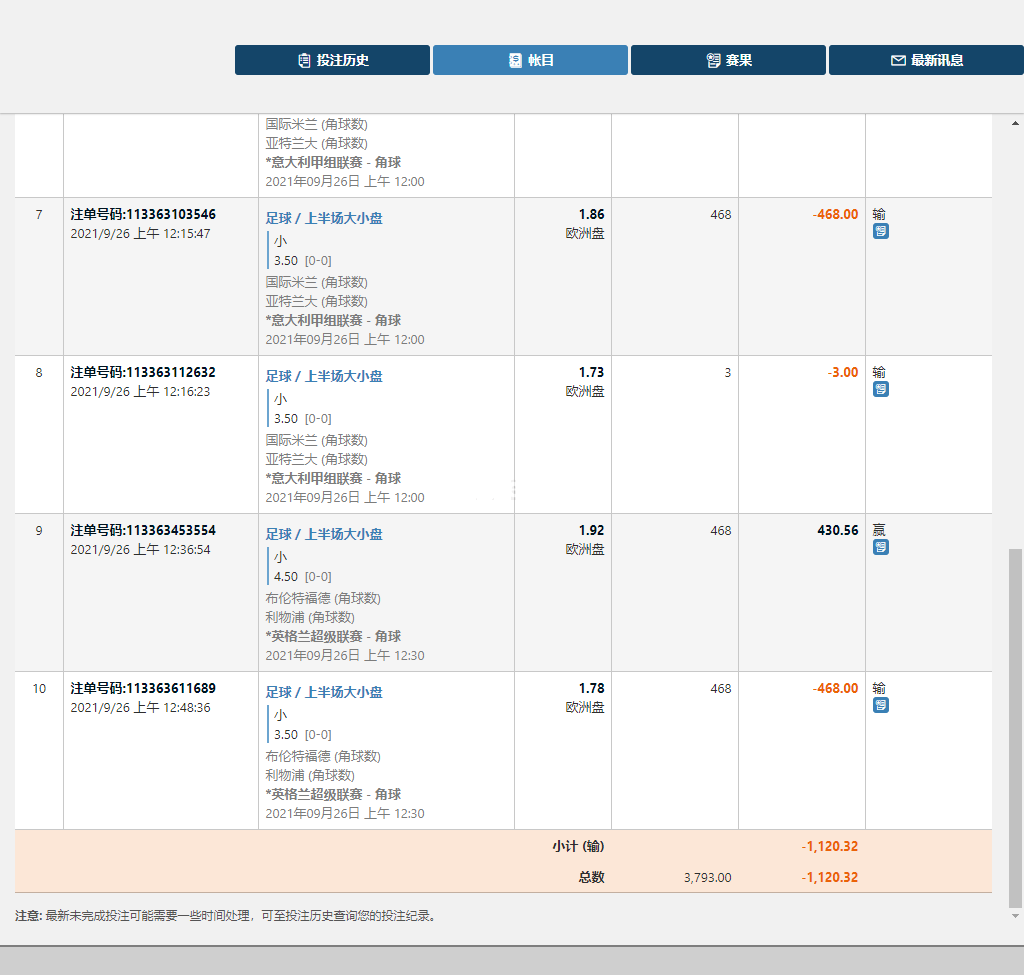The width and height of the screenshot is (1024, 975).
Task: Click 足球 / 上半场大小盘 link in bet 8
Action: (x=324, y=376)
